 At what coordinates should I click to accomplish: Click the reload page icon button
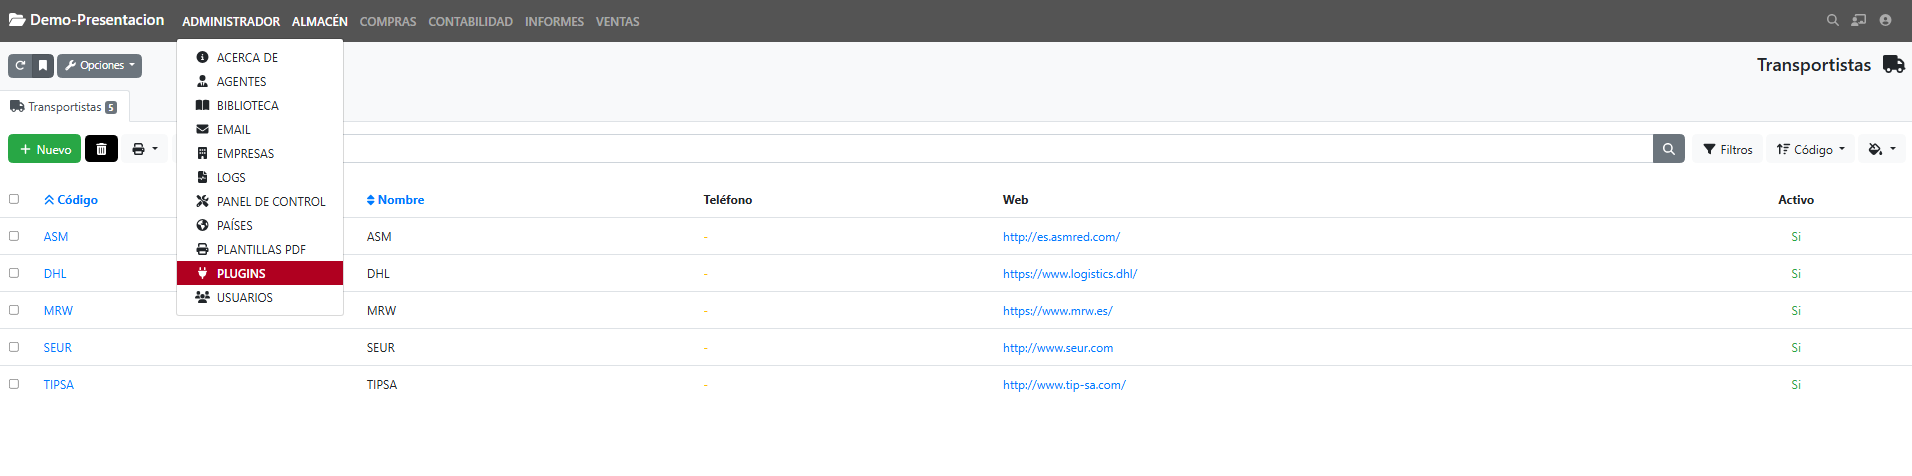point(20,66)
